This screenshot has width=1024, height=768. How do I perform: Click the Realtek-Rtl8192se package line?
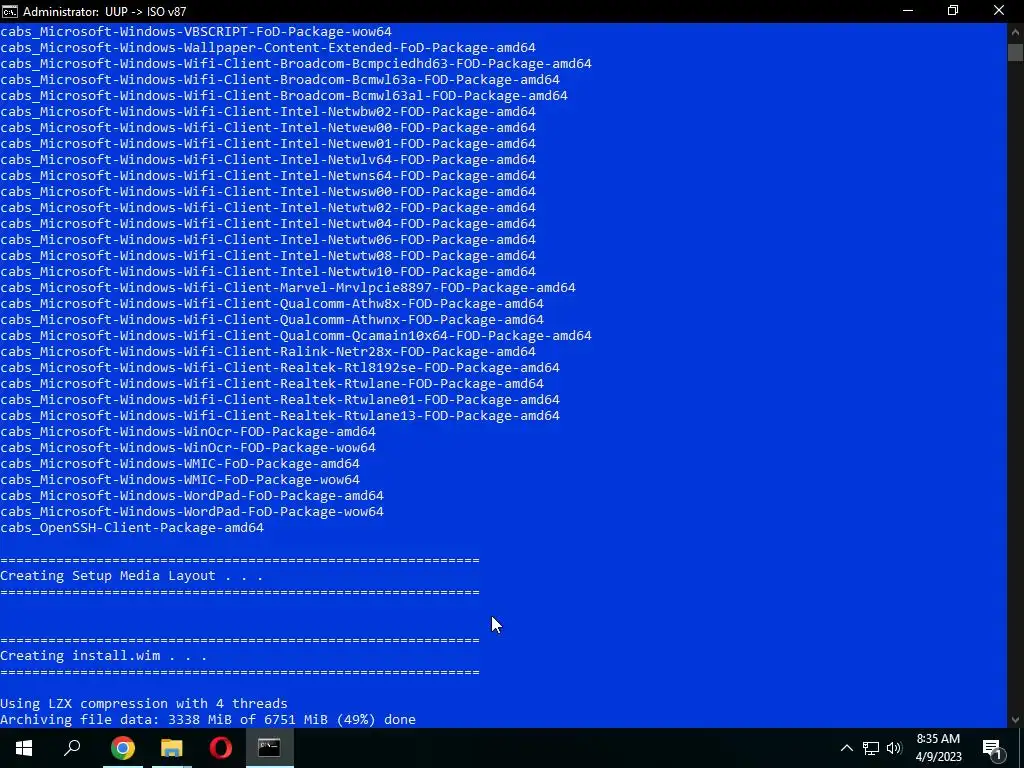point(280,368)
